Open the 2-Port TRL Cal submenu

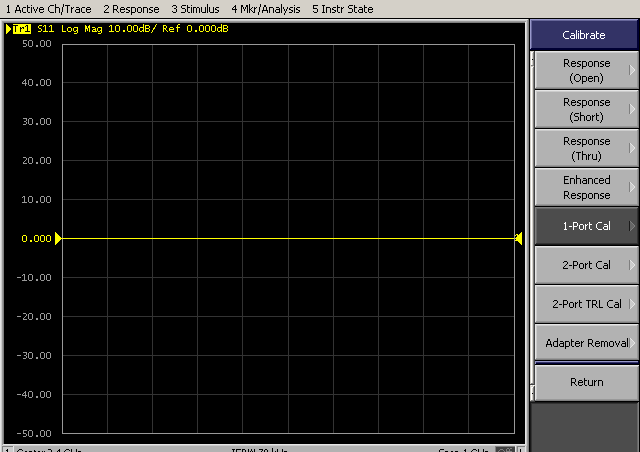[x=586, y=304]
